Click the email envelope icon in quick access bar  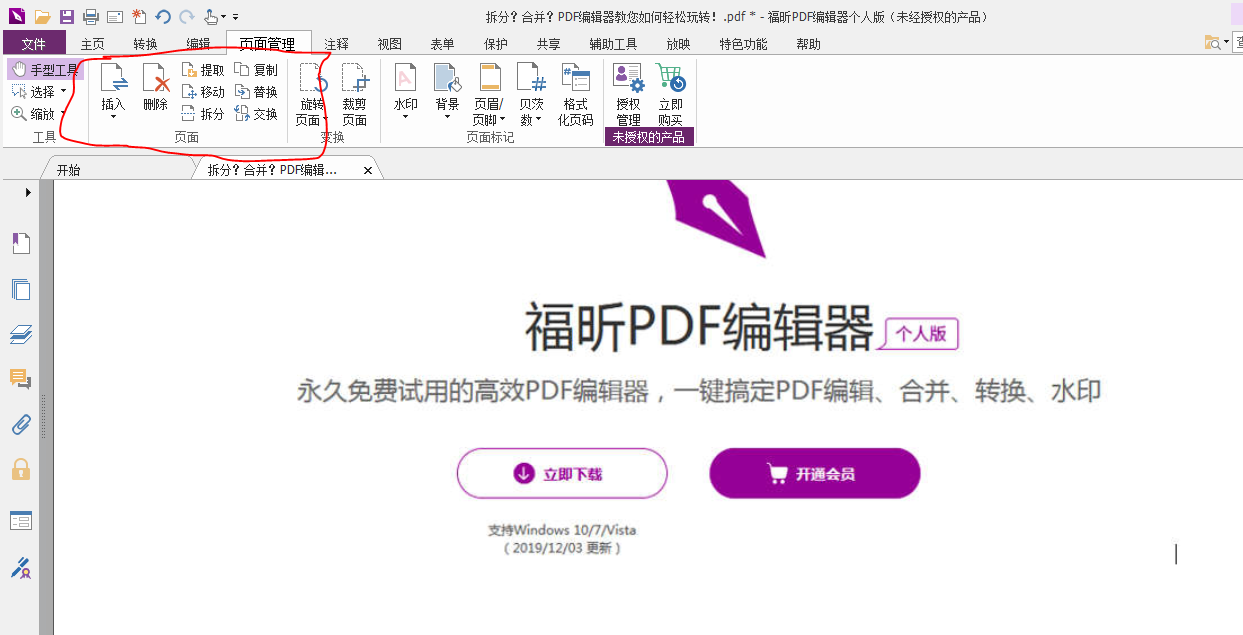pos(115,16)
